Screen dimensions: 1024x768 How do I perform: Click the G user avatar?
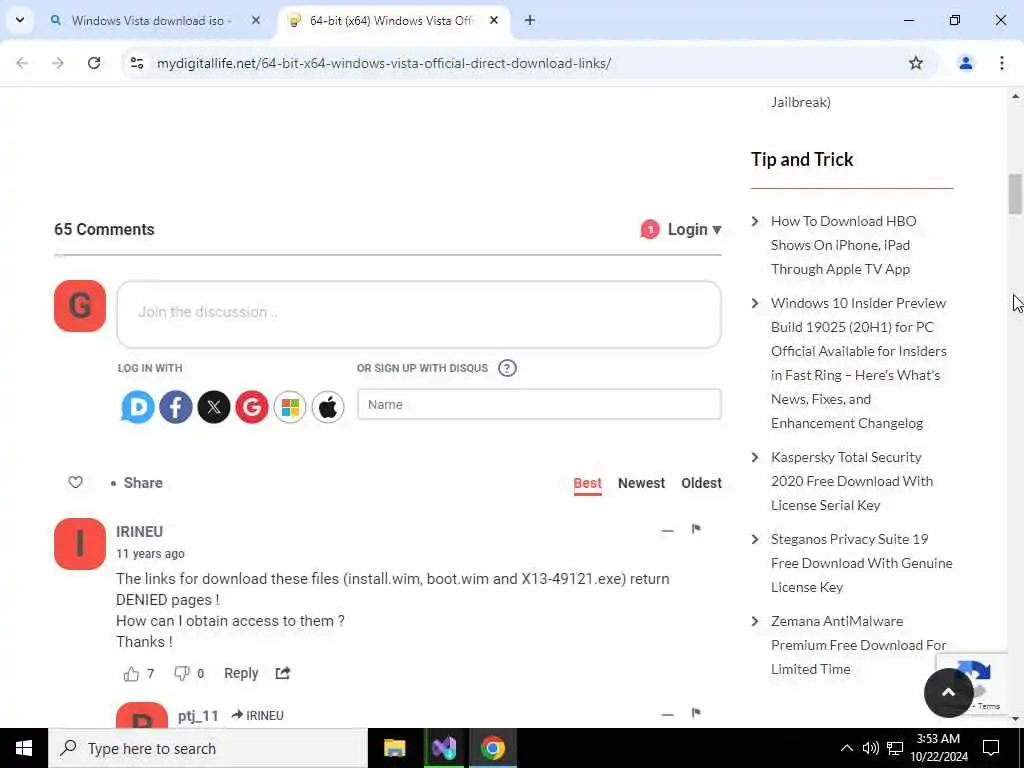tap(80, 306)
